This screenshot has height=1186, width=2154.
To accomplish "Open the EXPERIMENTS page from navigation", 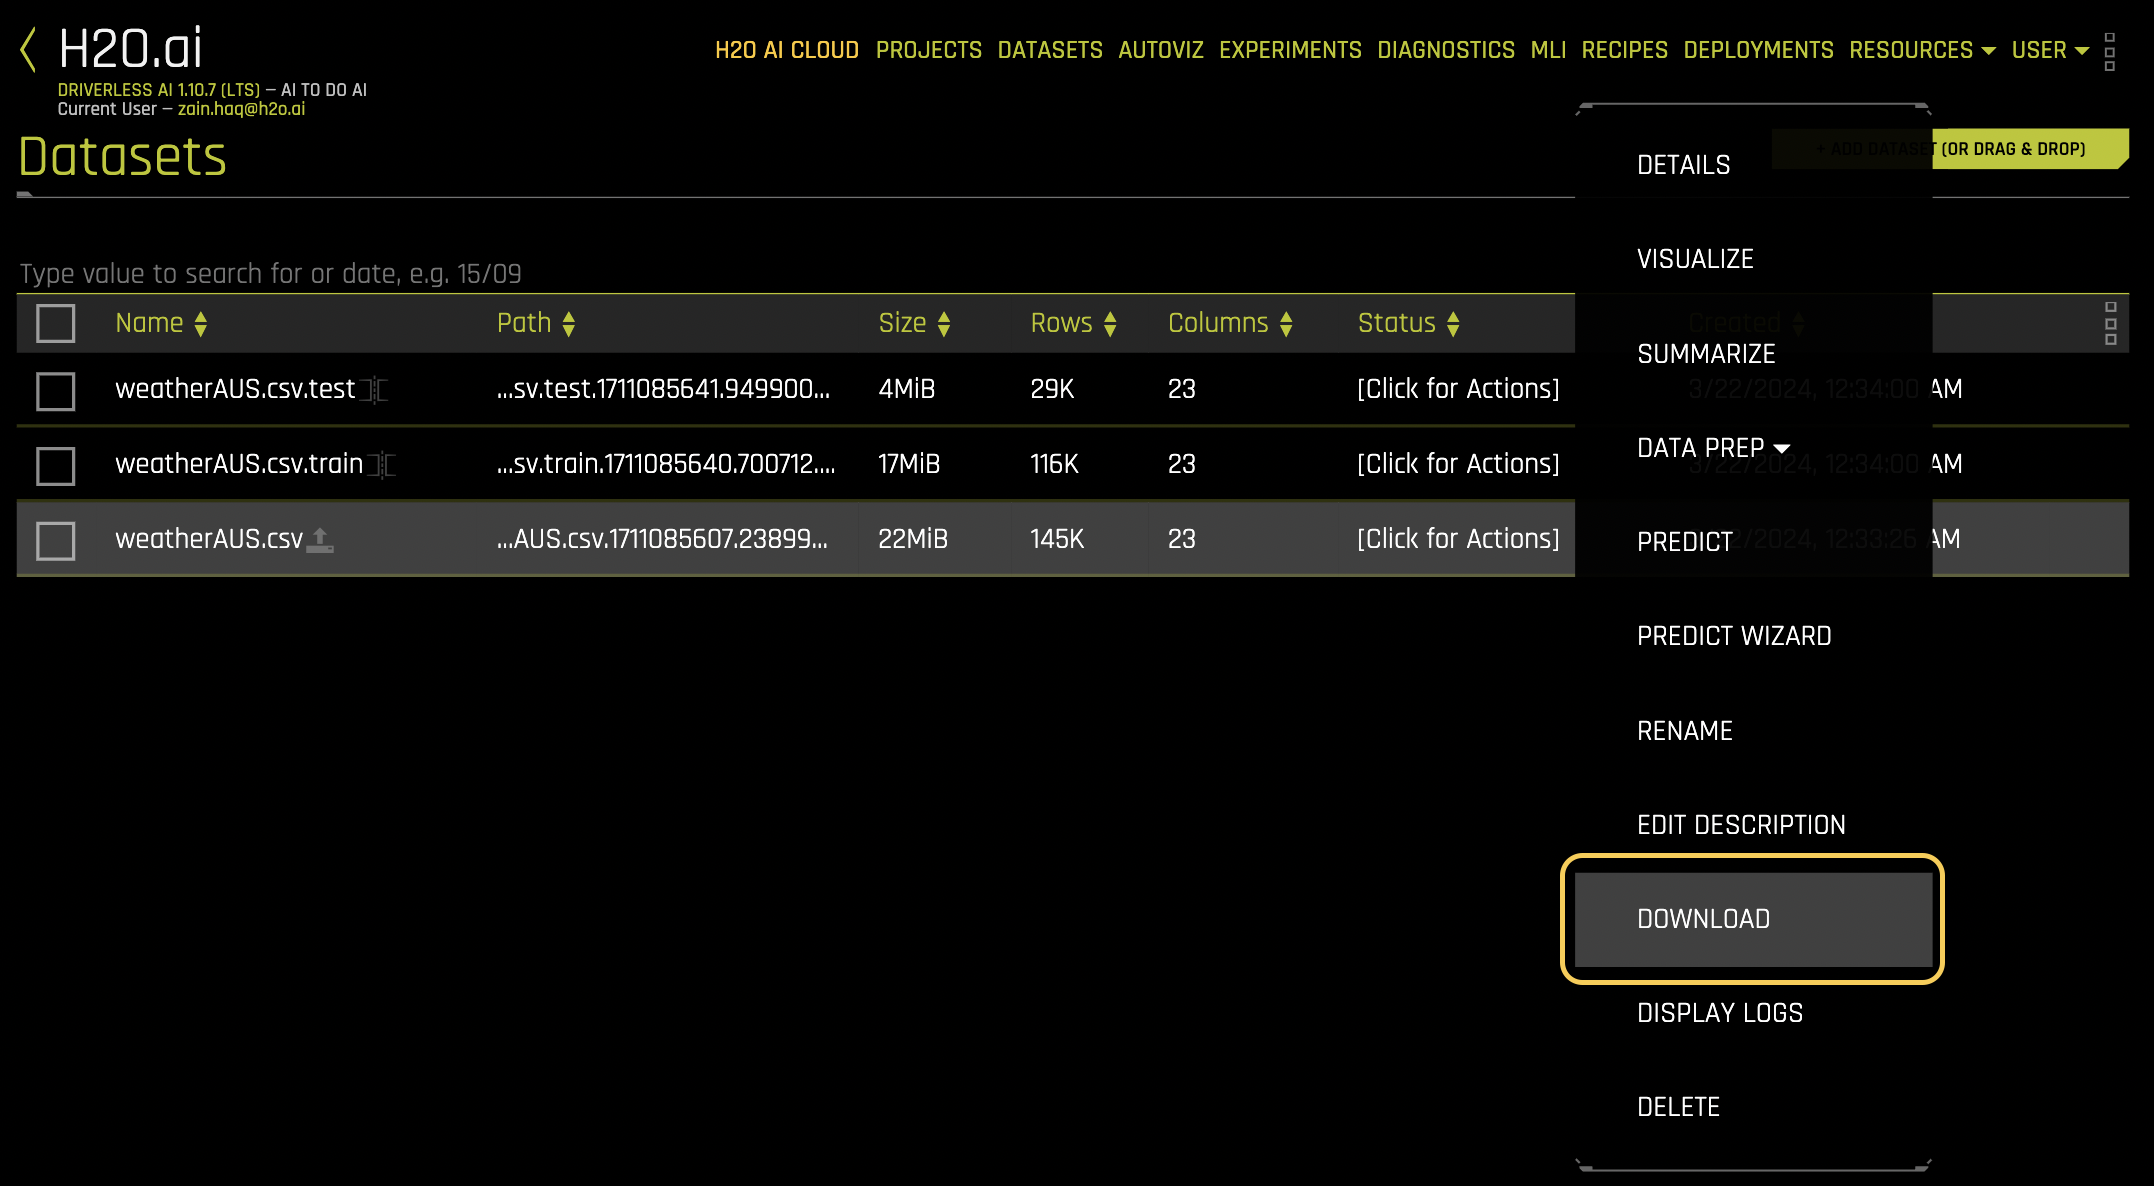I will [x=1290, y=49].
